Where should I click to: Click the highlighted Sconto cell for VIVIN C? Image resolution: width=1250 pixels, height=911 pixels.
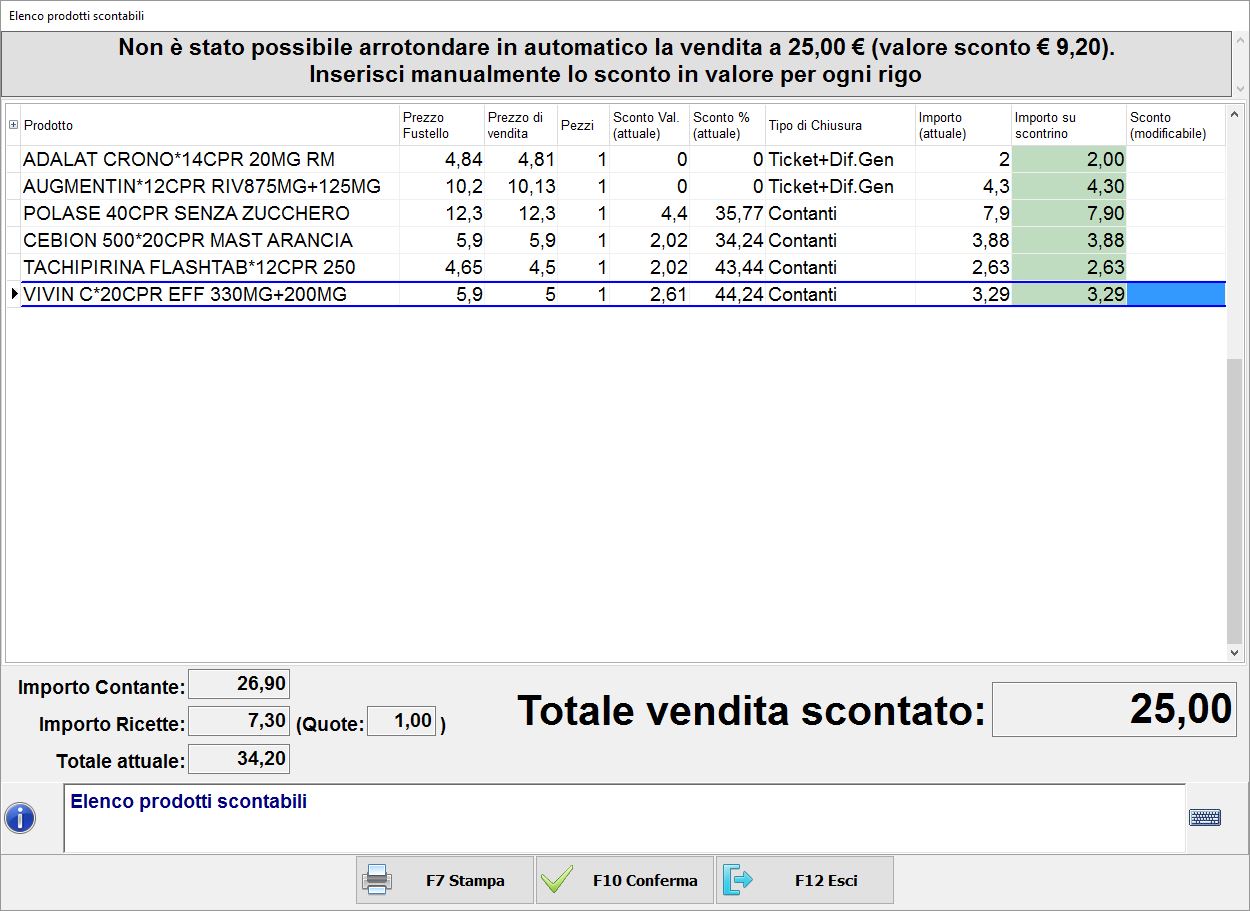coord(1176,295)
